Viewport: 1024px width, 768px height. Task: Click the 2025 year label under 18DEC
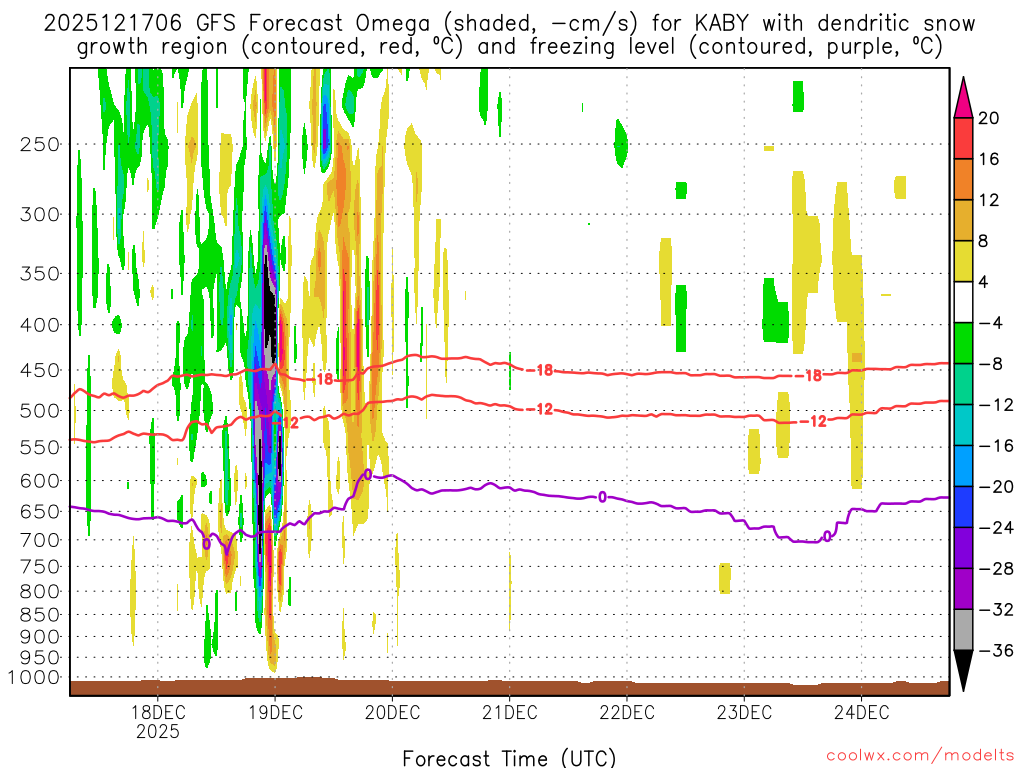157,732
